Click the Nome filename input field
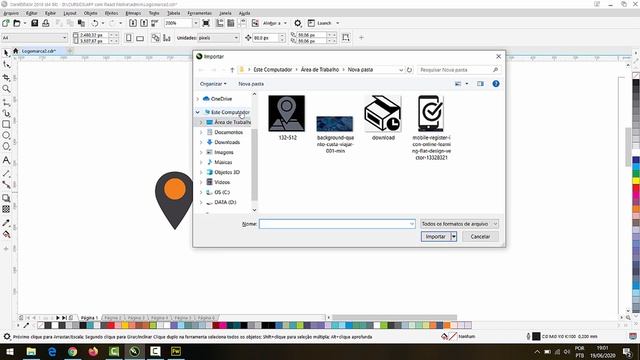The width and height of the screenshot is (640, 360). pyautogui.click(x=337, y=224)
